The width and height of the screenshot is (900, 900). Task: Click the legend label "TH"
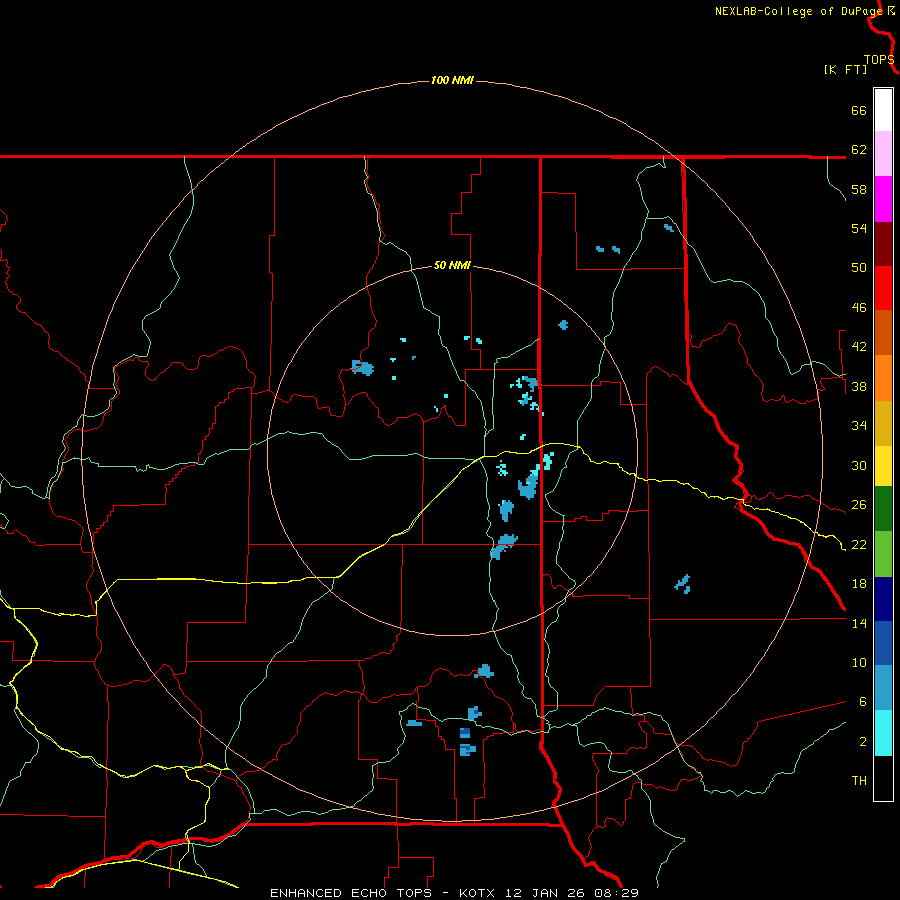pyautogui.click(x=859, y=781)
